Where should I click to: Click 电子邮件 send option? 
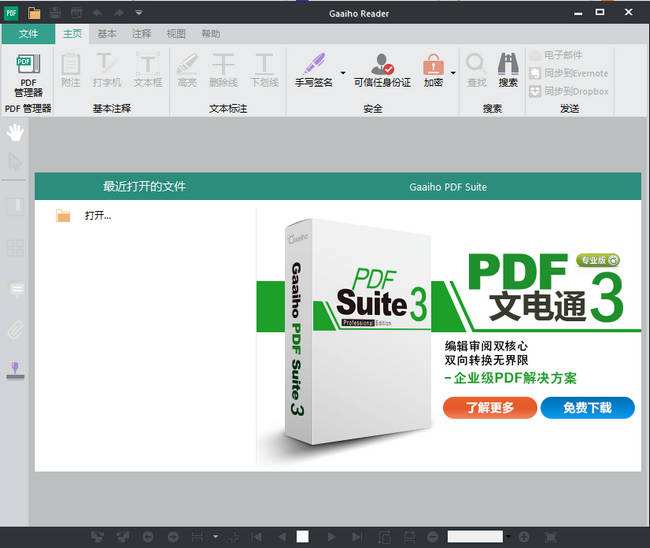(556, 55)
